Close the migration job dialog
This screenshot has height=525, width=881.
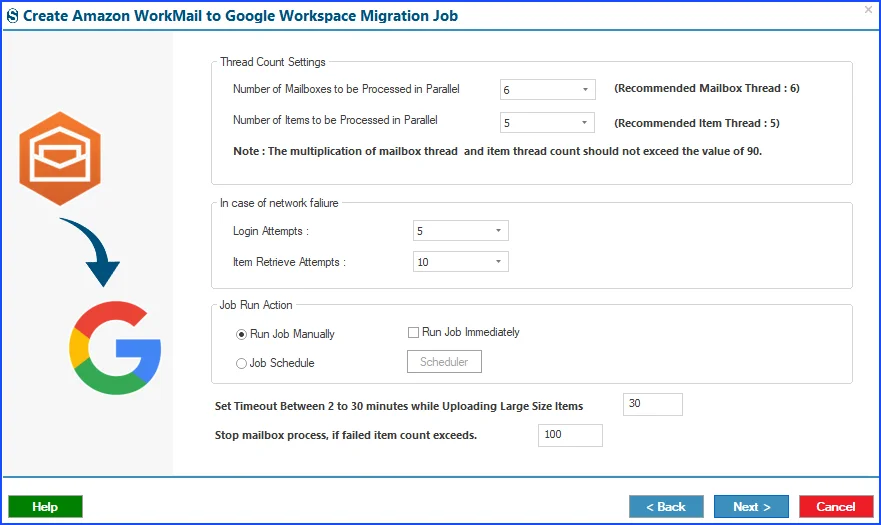[x=868, y=10]
